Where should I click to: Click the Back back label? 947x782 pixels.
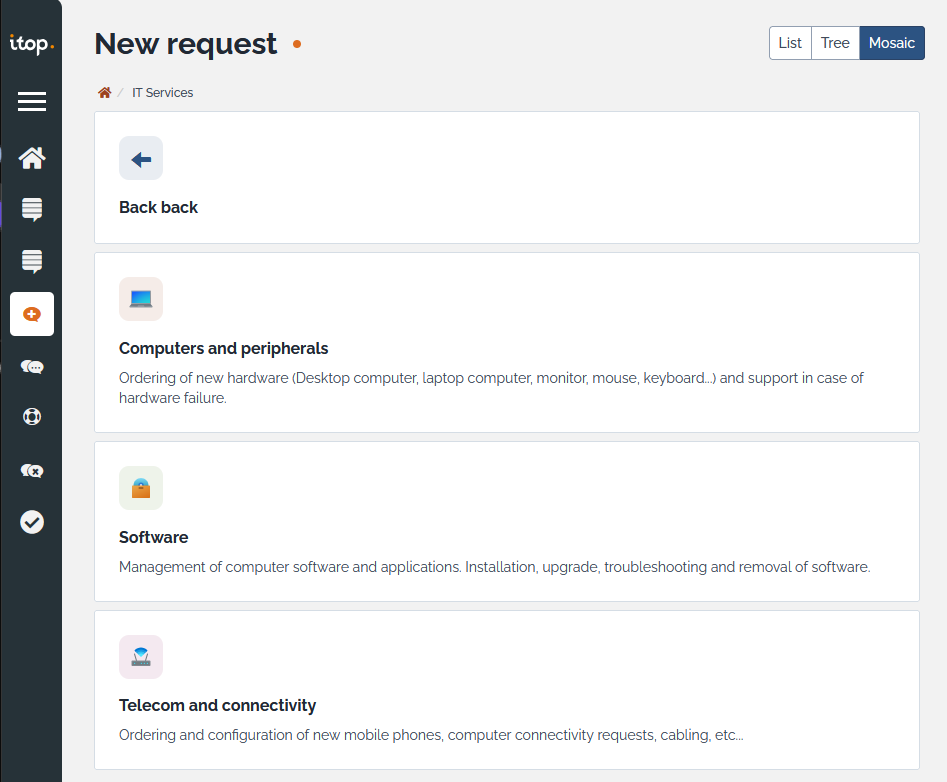point(158,208)
